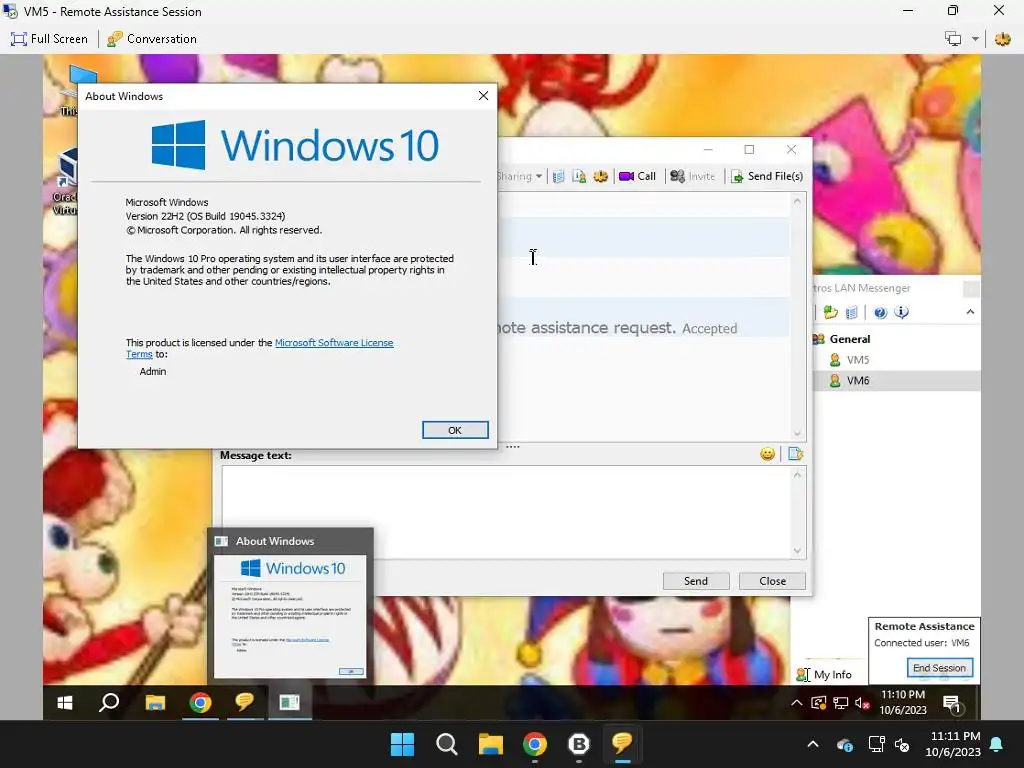
Task: Open the Microsoft Software License link
Action: (334, 342)
